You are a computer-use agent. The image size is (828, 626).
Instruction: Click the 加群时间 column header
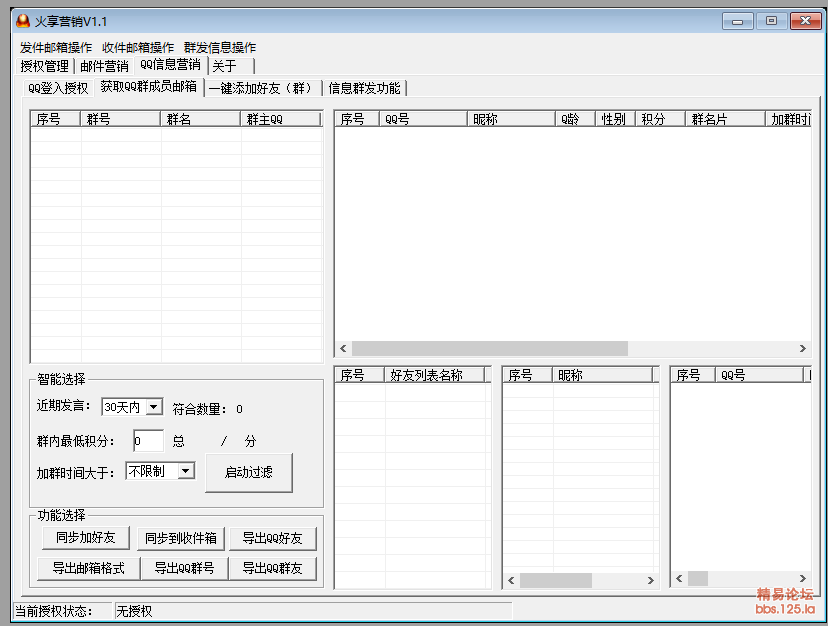pos(789,119)
